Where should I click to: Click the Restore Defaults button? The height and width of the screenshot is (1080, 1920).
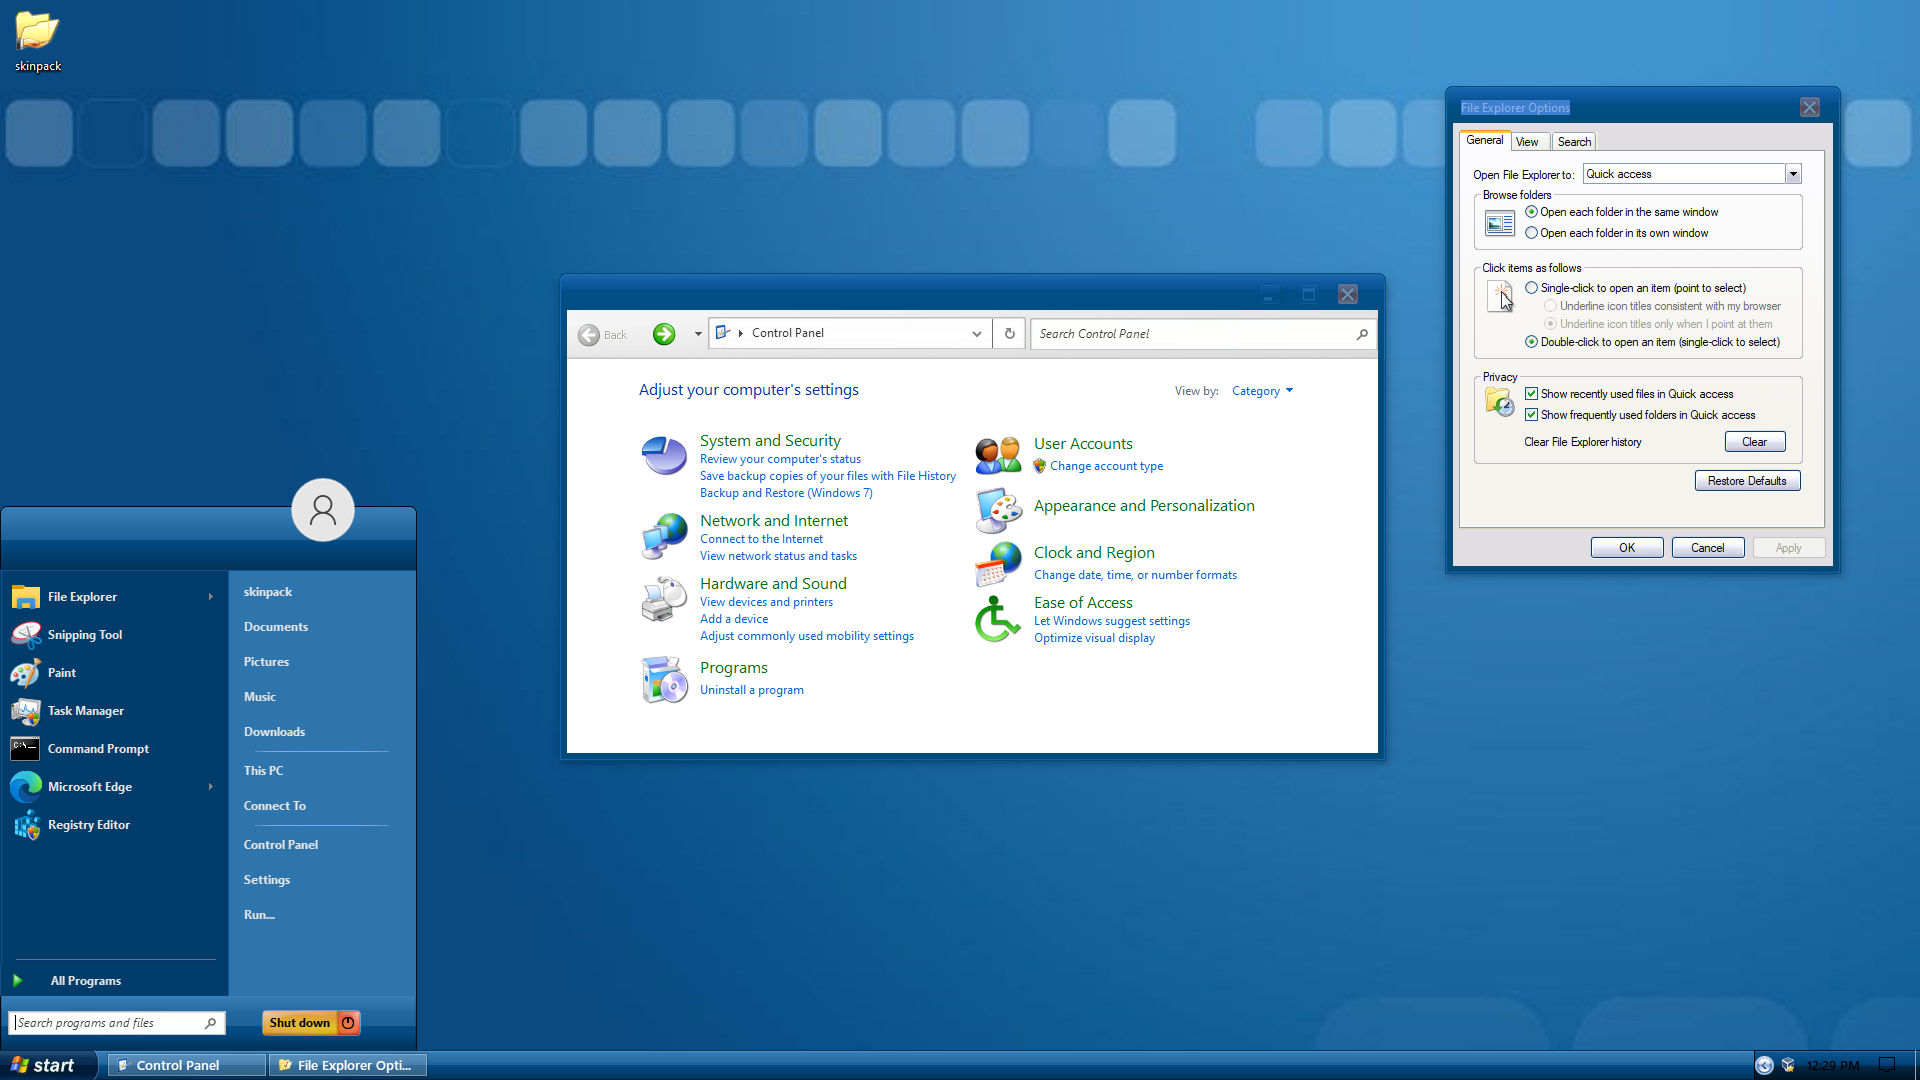1746,481
